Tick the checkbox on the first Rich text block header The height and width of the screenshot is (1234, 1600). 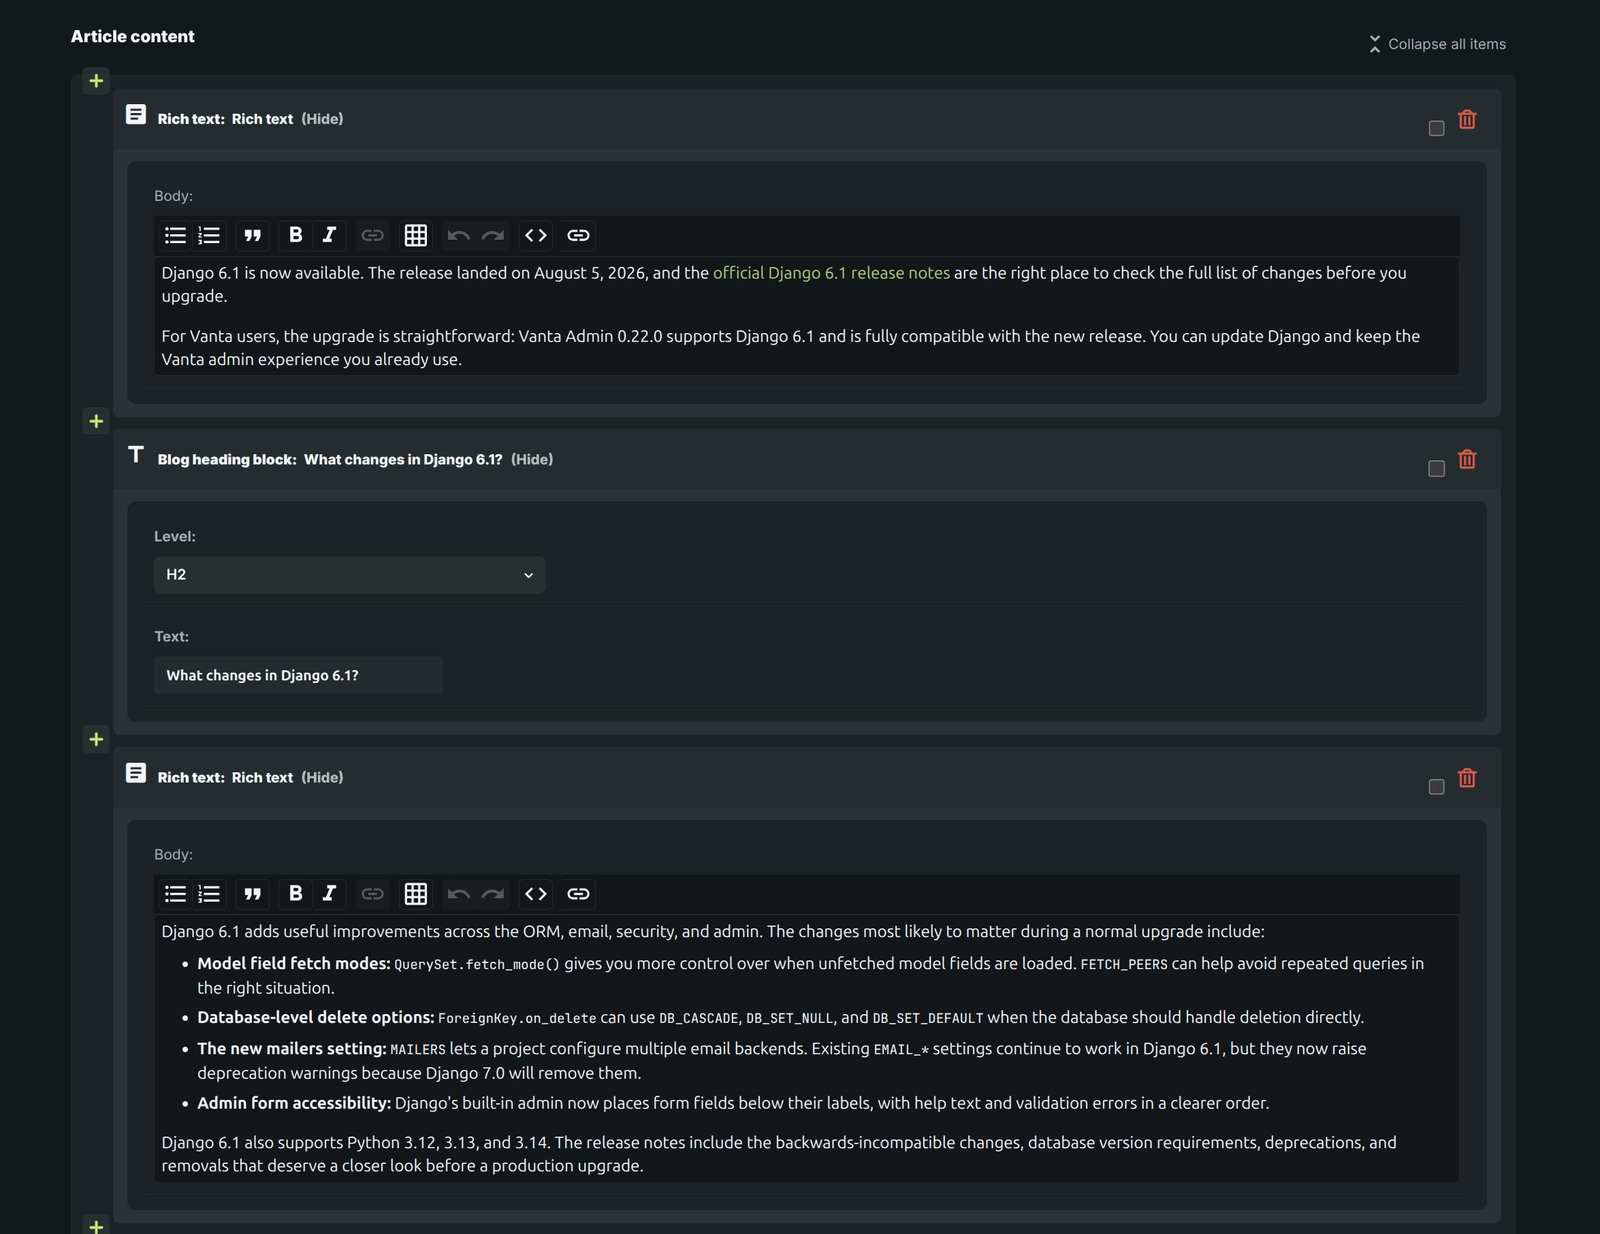(1437, 128)
